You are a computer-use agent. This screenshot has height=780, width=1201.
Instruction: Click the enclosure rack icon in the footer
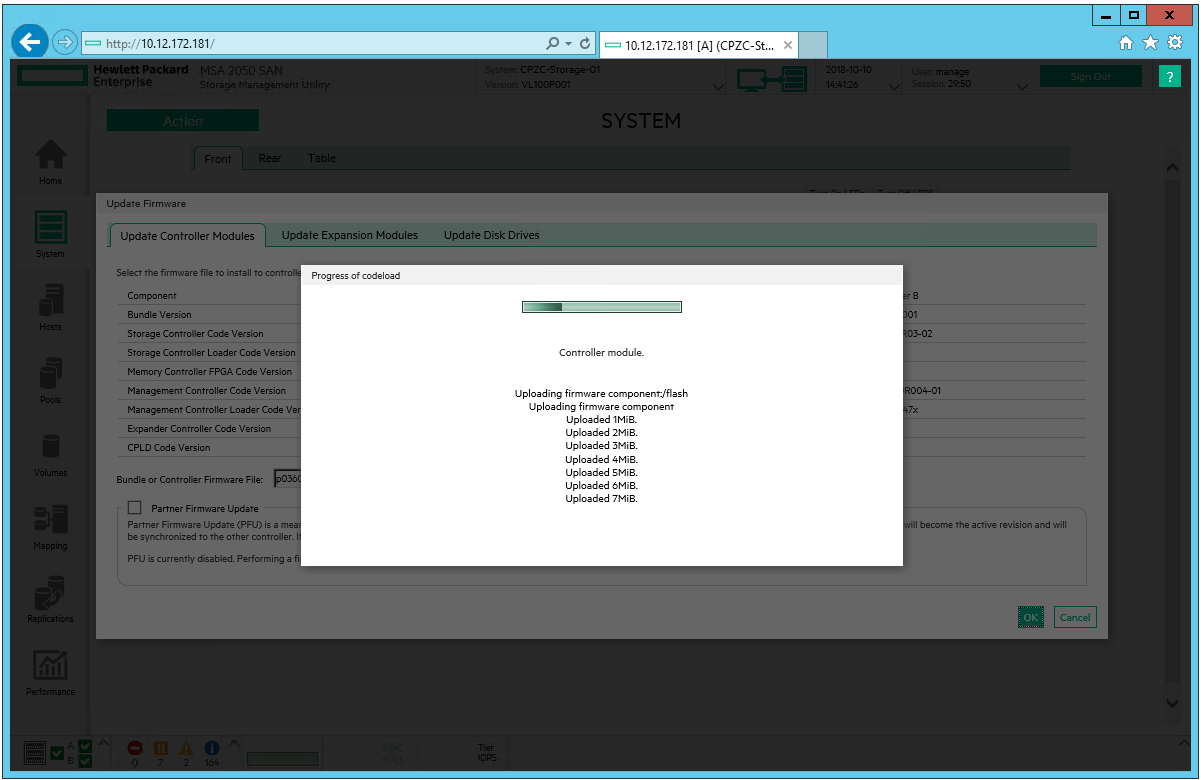34,752
